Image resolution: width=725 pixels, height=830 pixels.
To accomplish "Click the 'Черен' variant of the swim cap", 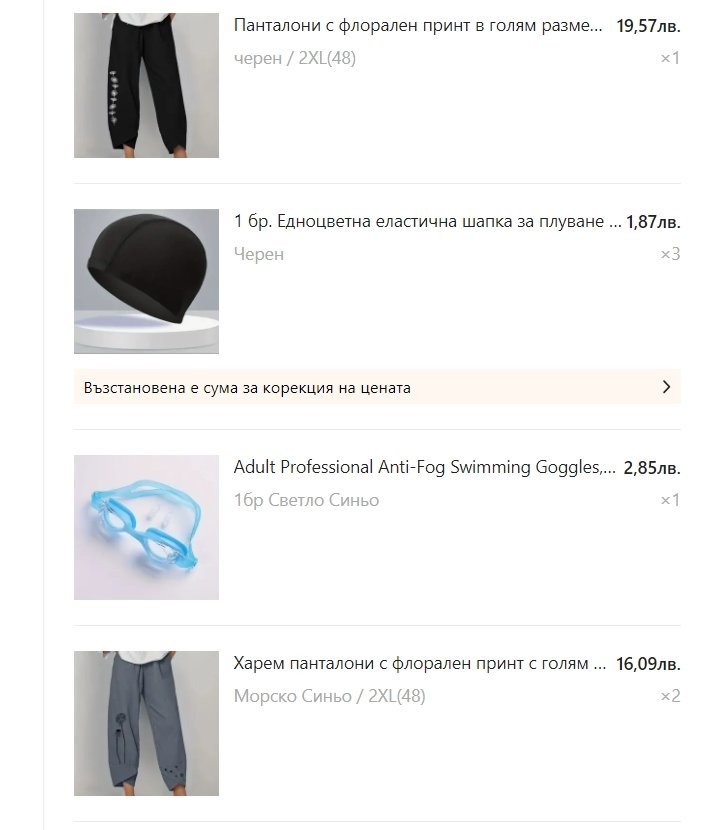I will pyautogui.click(x=259, y=254).
